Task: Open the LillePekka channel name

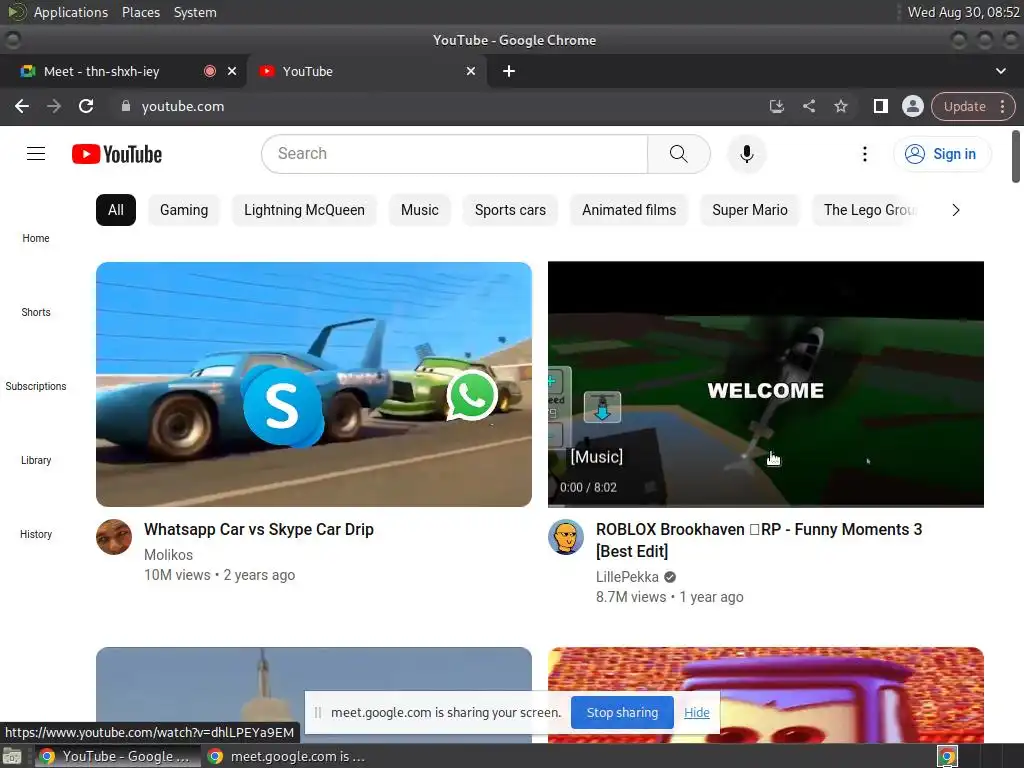Action: pos(627,577)
